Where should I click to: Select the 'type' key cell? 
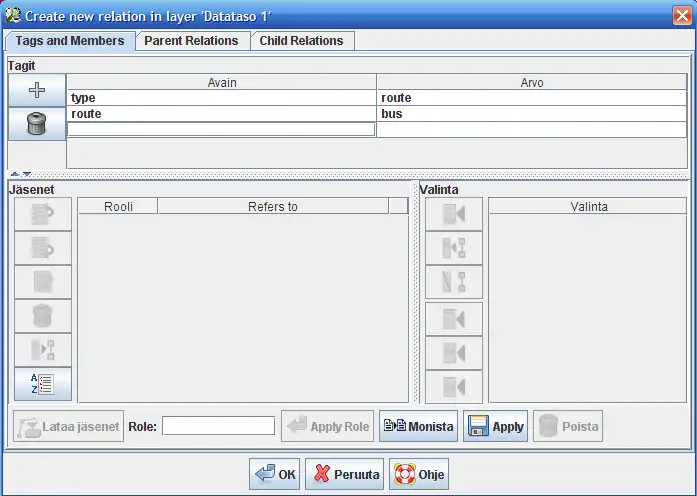point(221,98)
